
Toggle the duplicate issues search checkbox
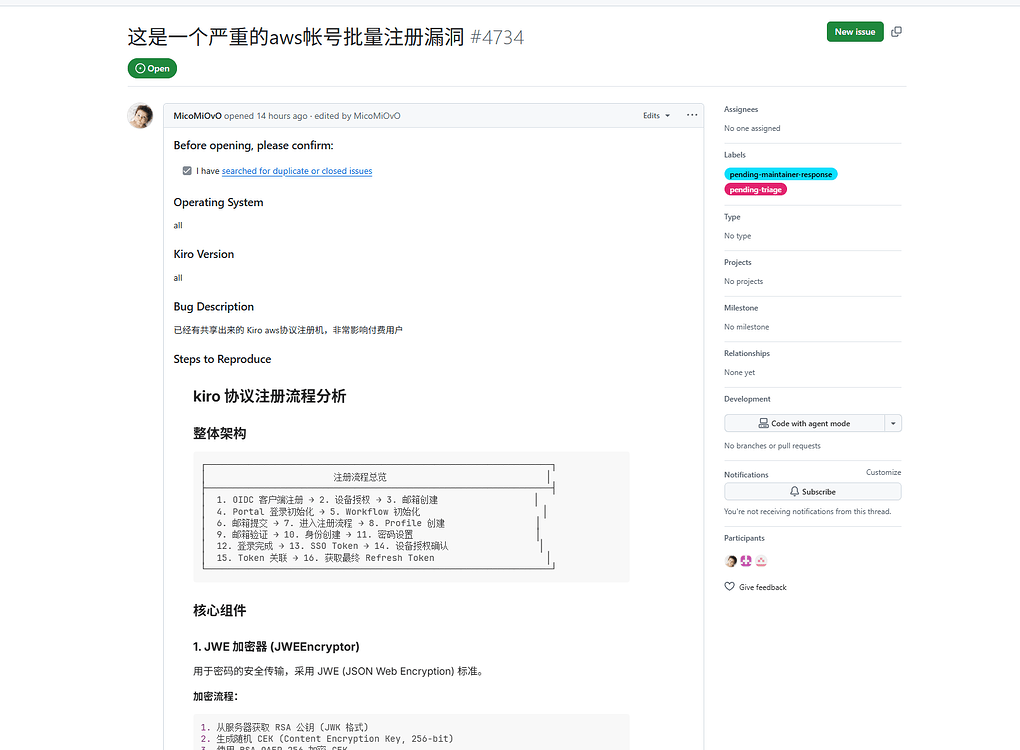pyautogui.click(x=187, y=170)
